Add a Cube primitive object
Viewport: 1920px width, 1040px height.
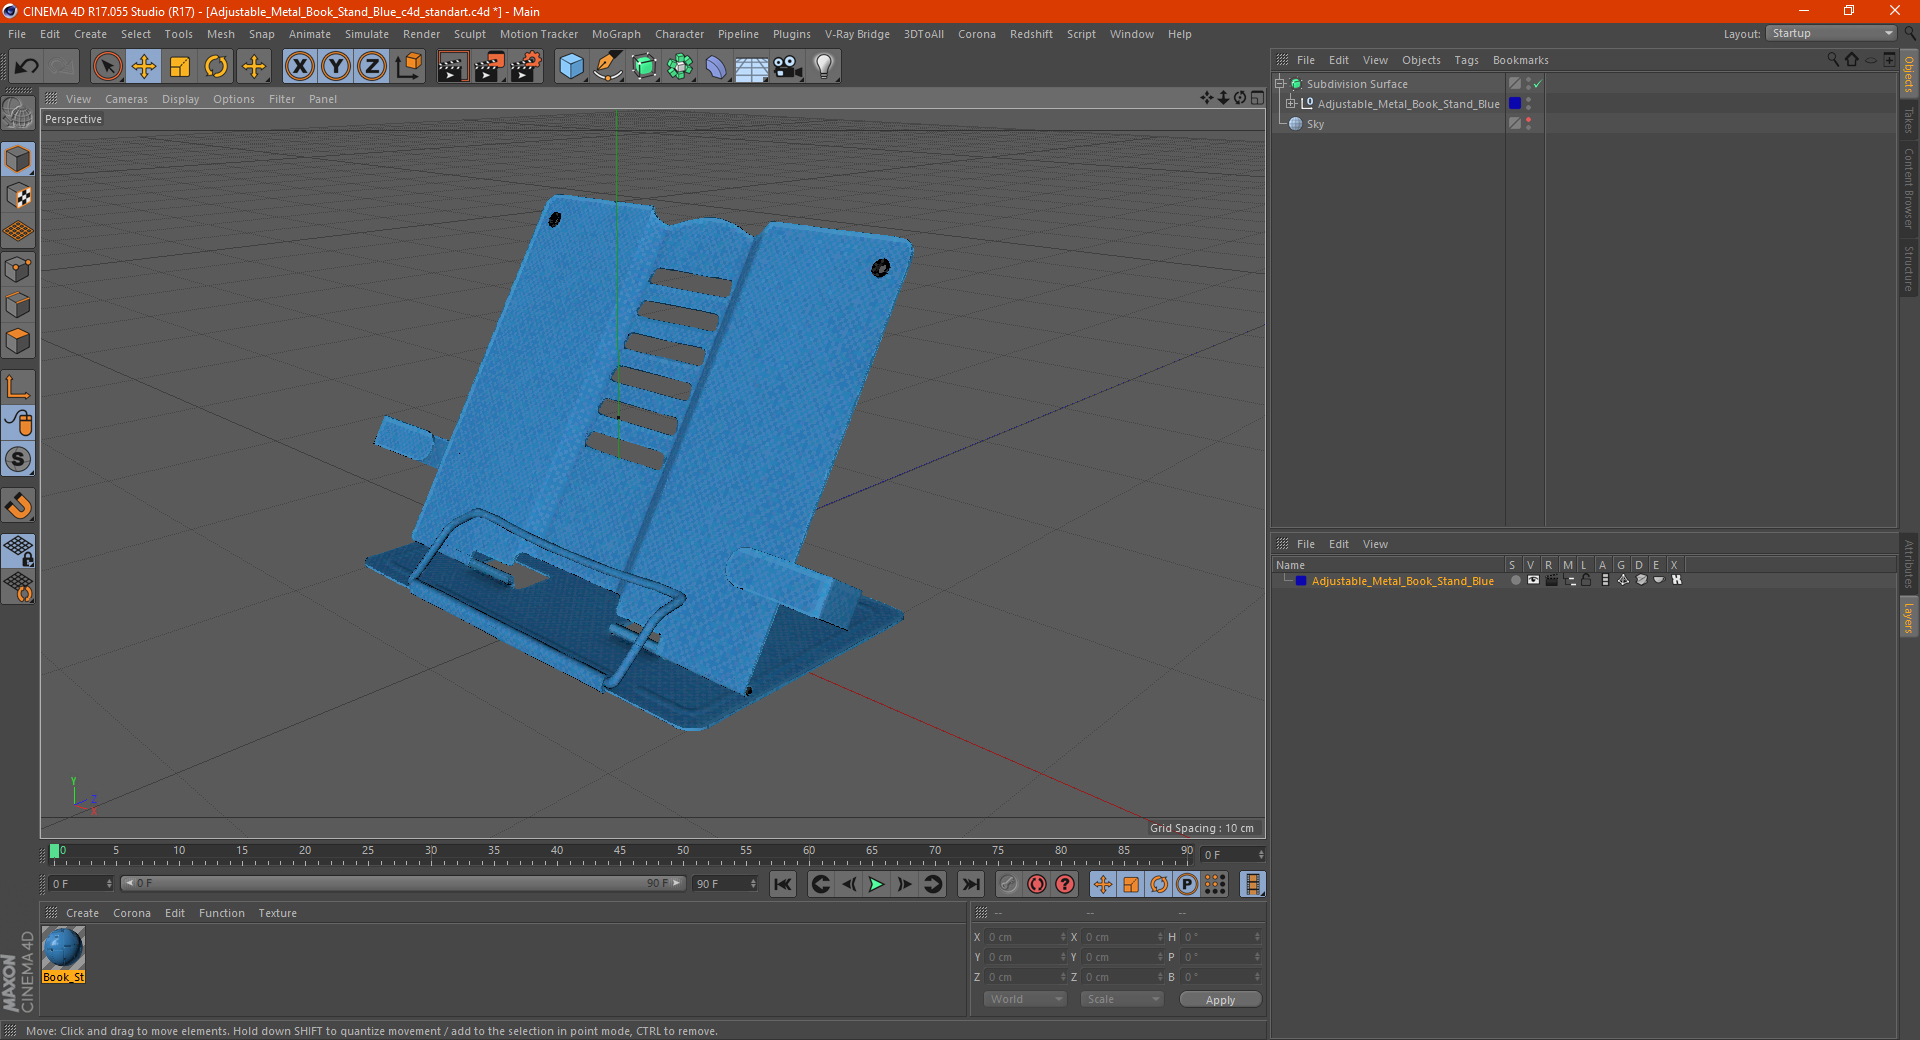click(x=571, y=67)
